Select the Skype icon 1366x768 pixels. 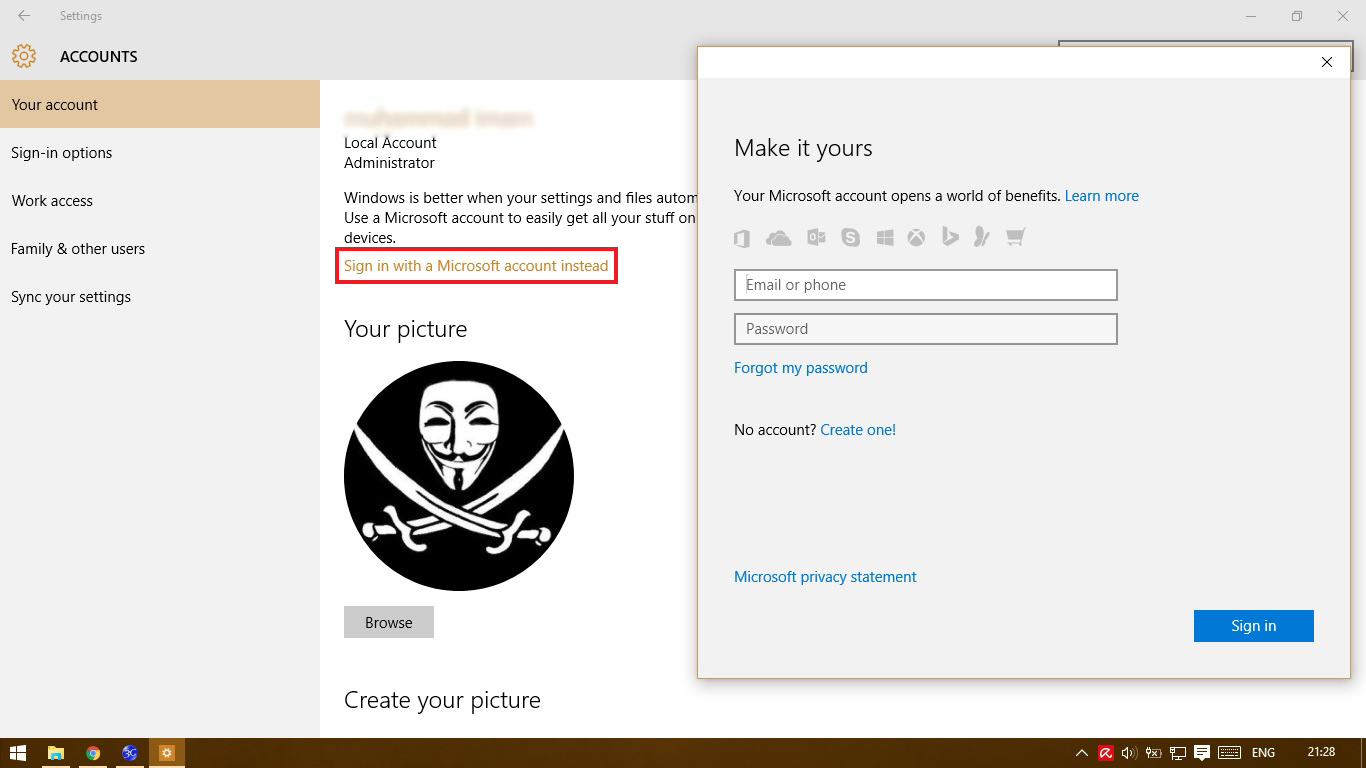point(851,237)
